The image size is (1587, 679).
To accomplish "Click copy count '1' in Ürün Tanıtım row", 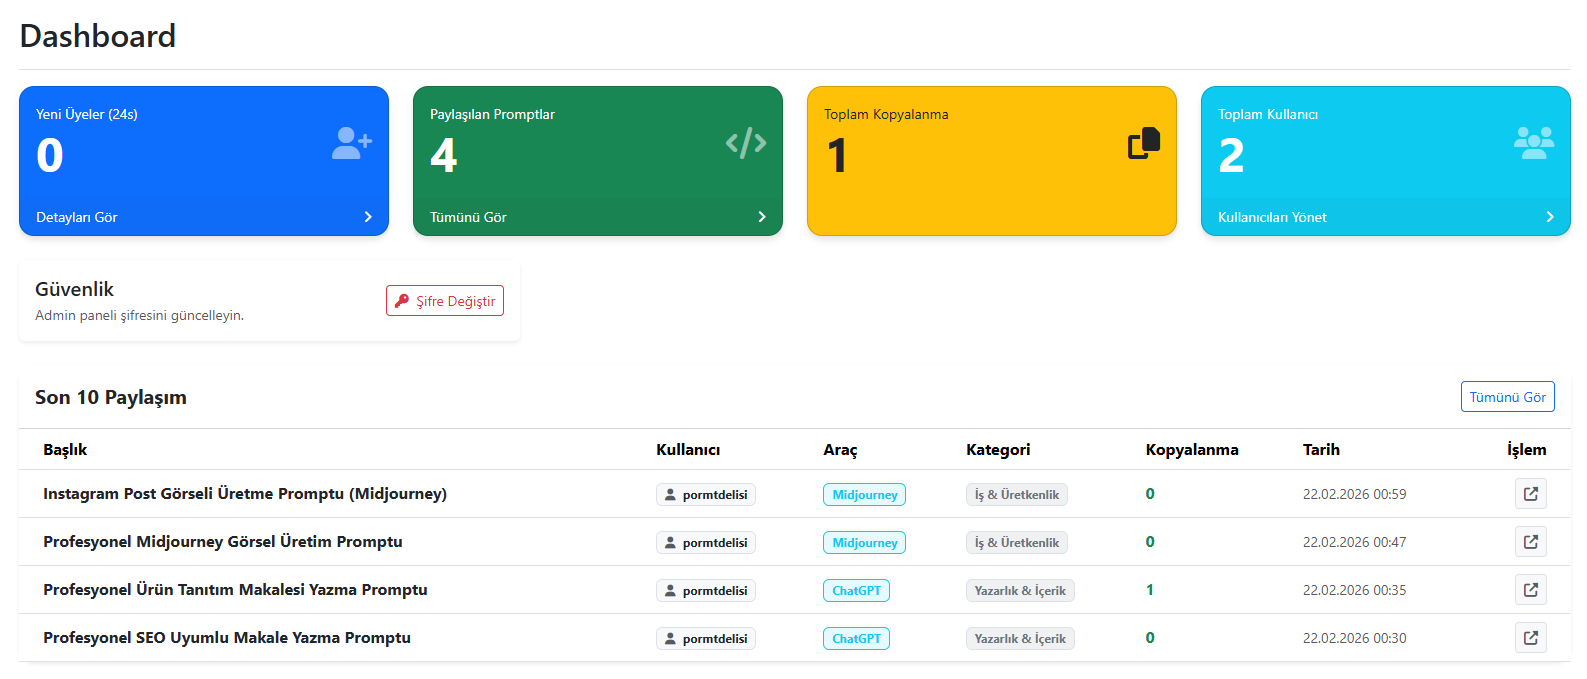I will click(1150, 590).
